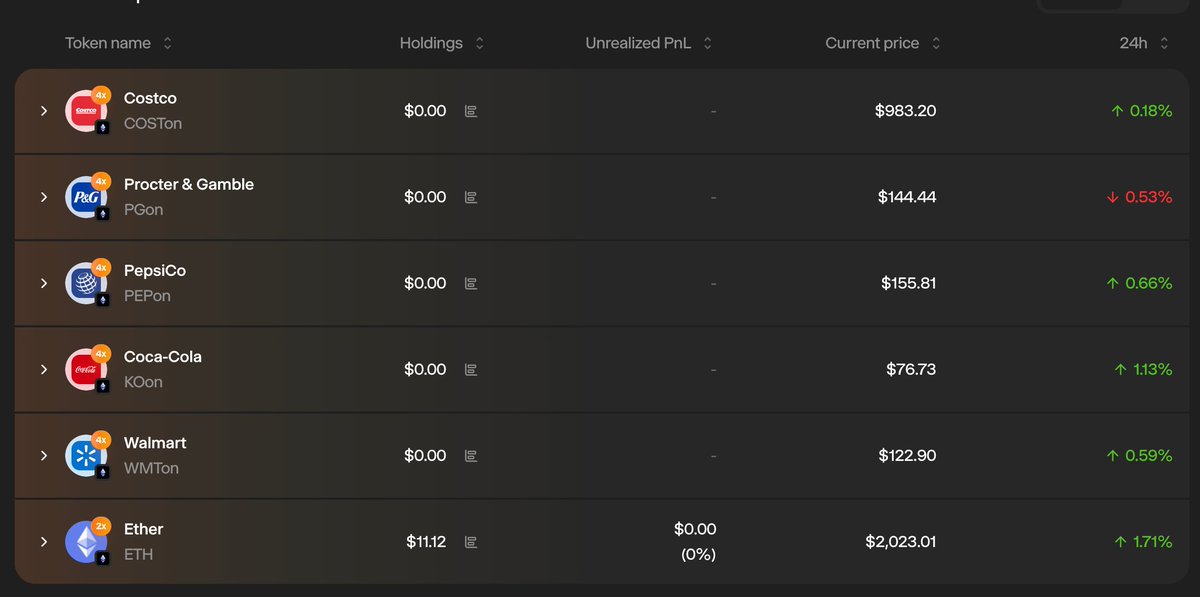
Task: Sort by Current price column
Action: tap(883, 43)
